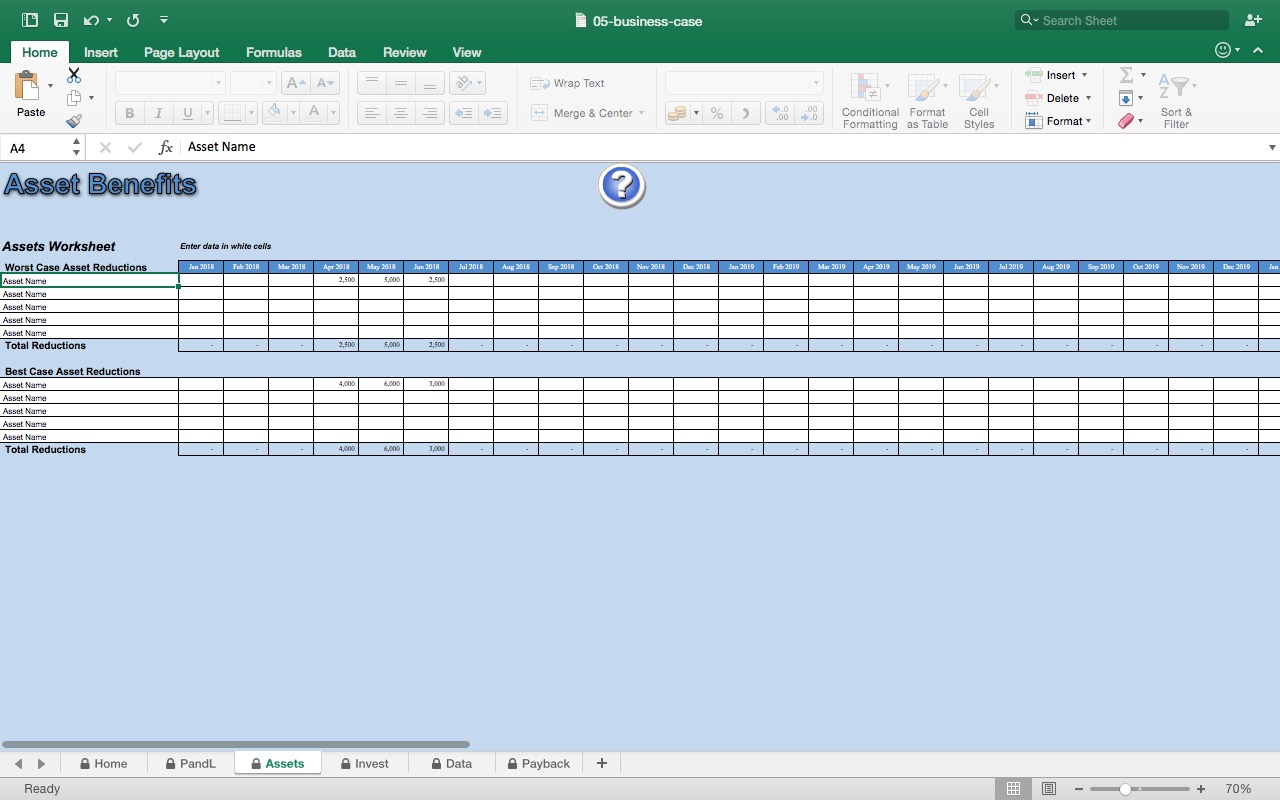
Task: Open Conditional Formatting menu
Action: pos(870,101)
